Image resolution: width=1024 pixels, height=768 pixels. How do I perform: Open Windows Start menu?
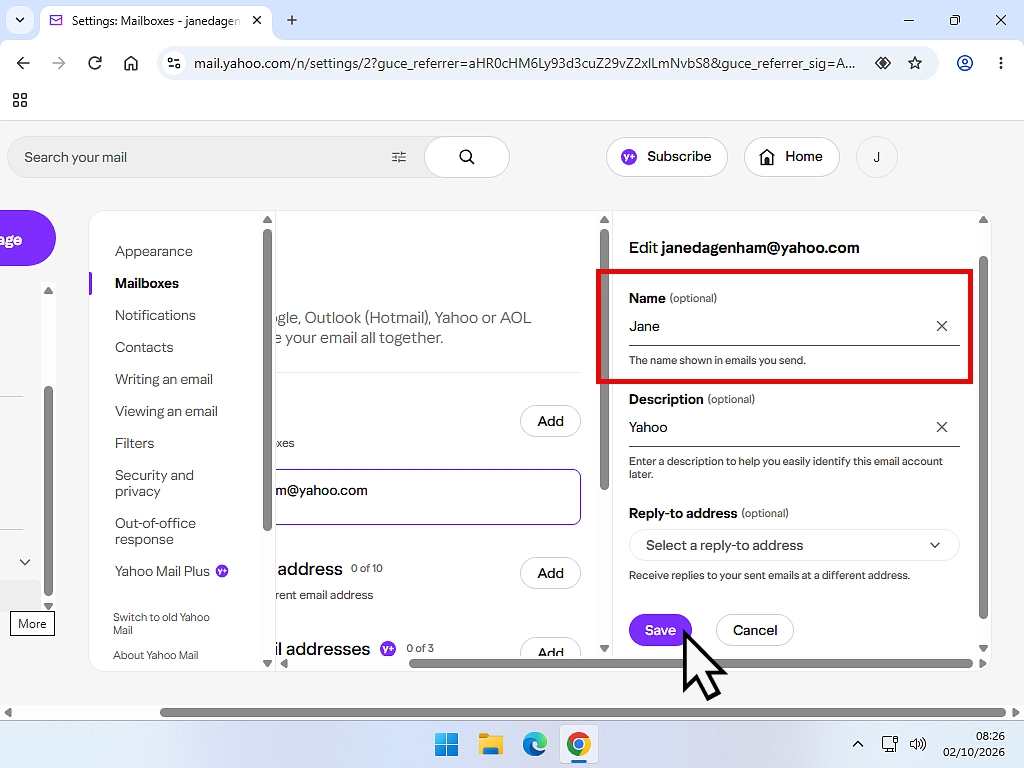(x=447, y=744)
